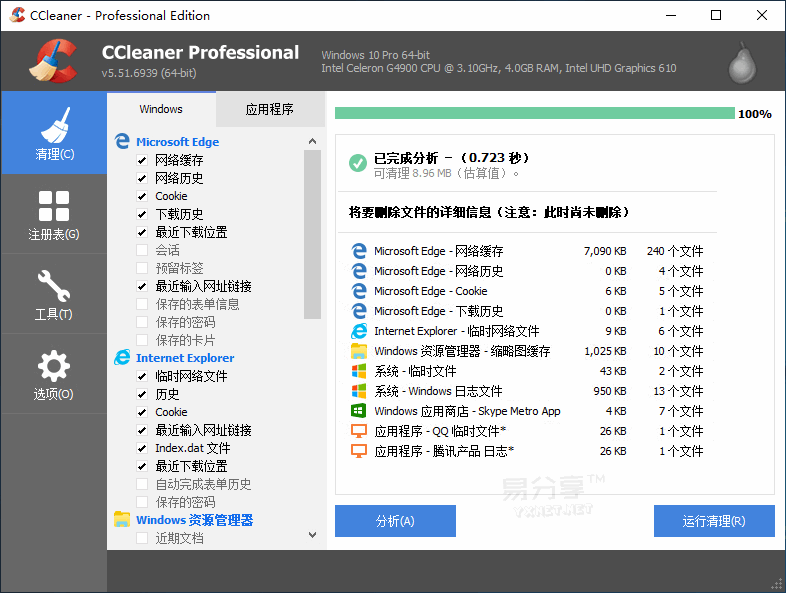Click the 13 个文件 count value

click(x=678, y=391)
